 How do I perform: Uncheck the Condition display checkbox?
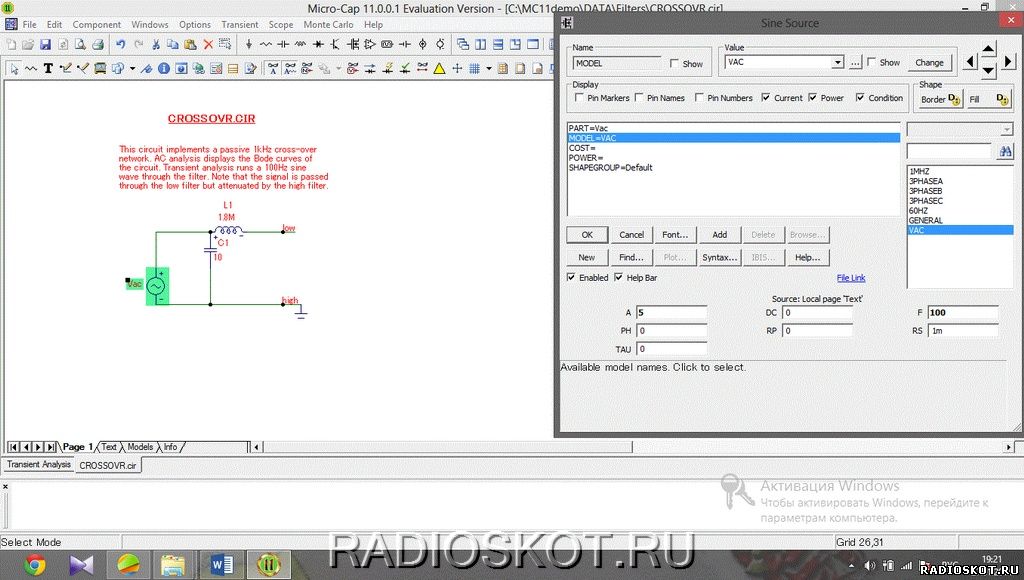coord(860,97)
